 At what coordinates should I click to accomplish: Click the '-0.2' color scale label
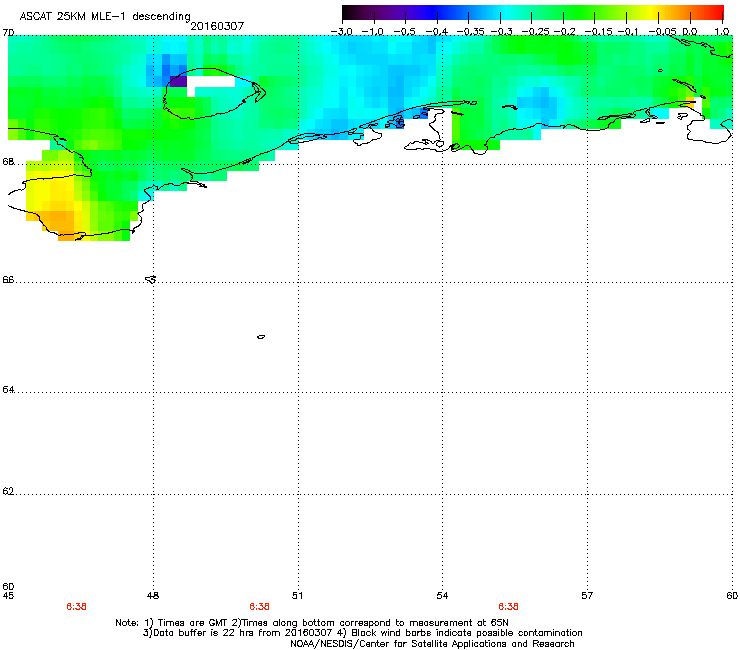coord(565,31)
